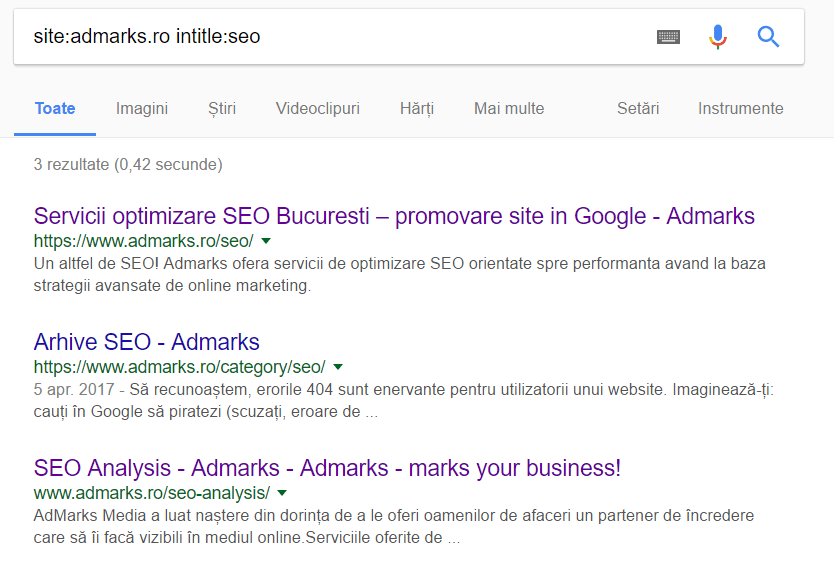Expand dropdown arrow next to seo-analysis/ URL
The image size is (834, 565).
pos(282,493)
